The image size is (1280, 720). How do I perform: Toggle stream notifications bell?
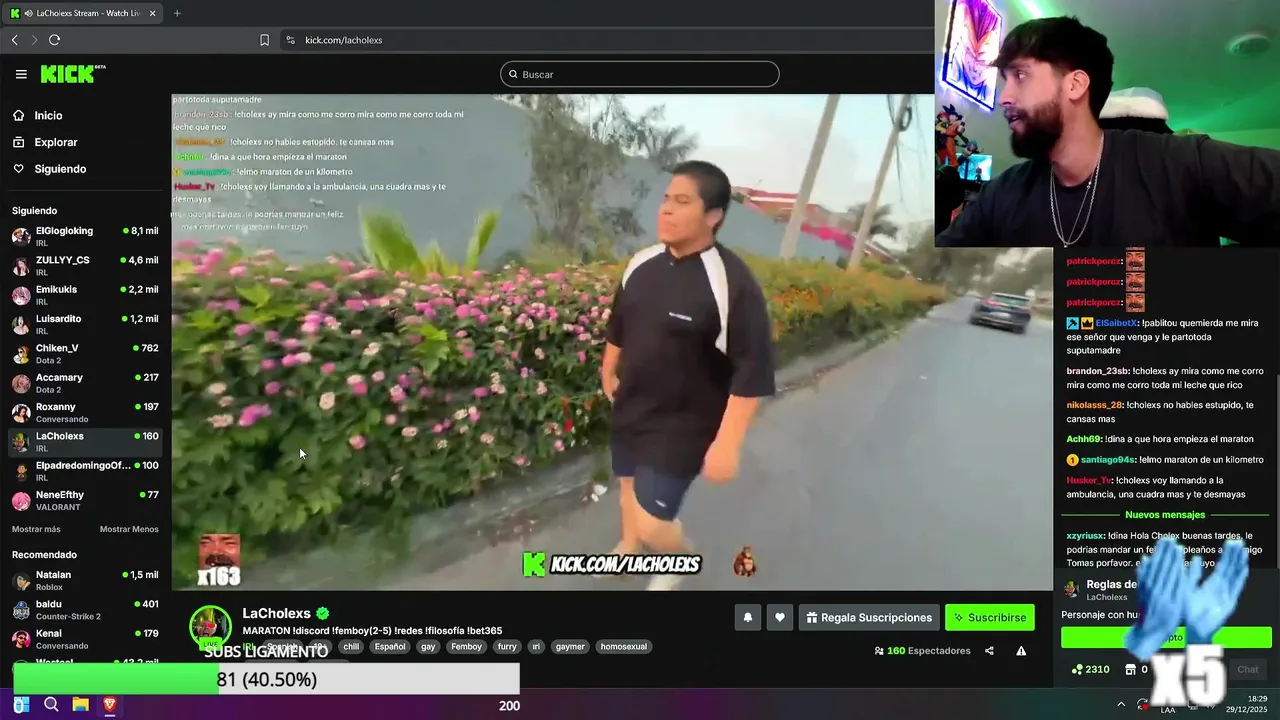click(747, 618)
